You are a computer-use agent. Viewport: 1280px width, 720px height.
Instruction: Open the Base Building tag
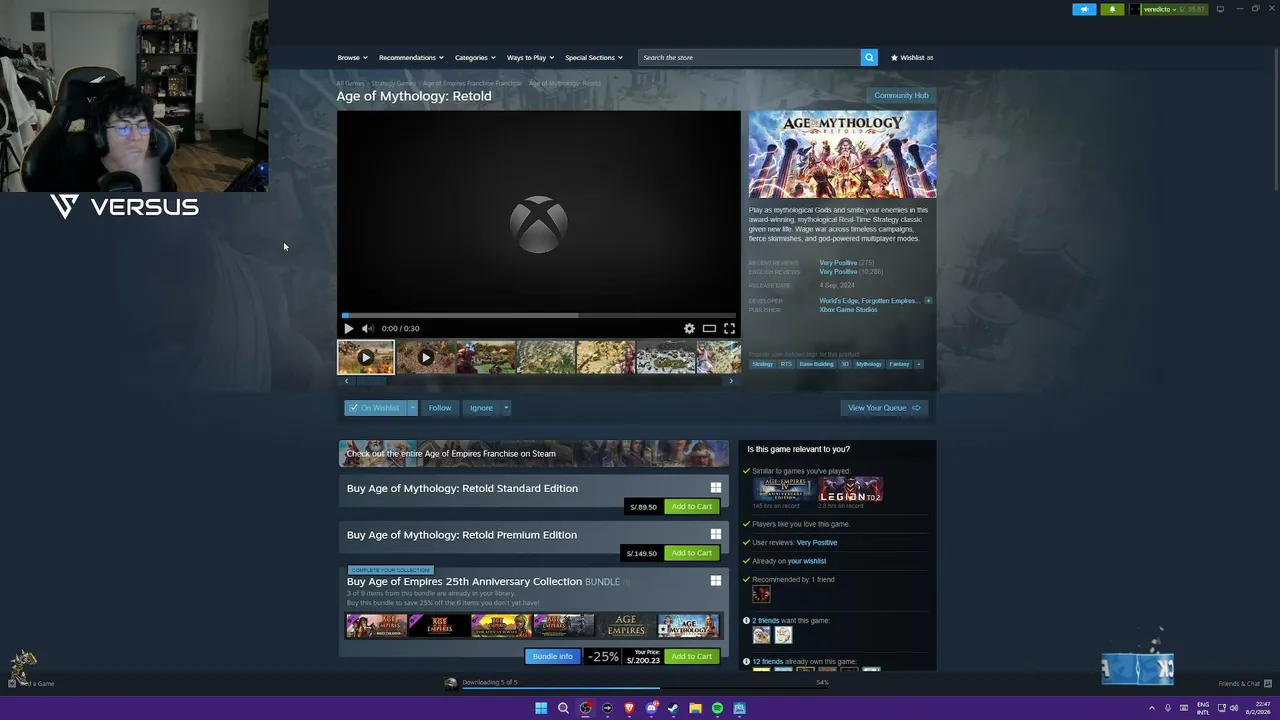coord(816,364)
